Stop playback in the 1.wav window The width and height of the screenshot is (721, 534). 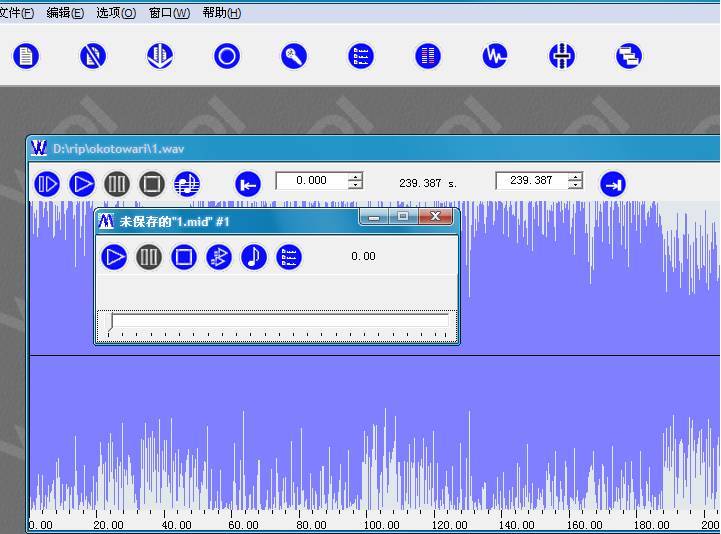coord(152,184)
